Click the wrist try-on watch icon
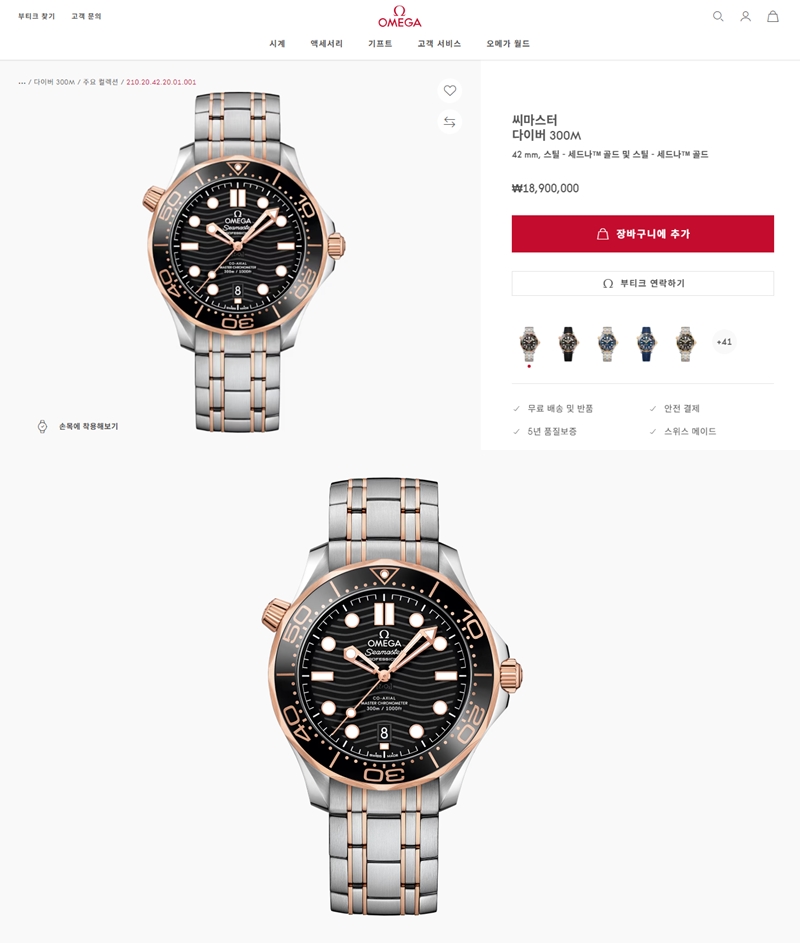Viewport: 800px width, 943px height. 42,426
